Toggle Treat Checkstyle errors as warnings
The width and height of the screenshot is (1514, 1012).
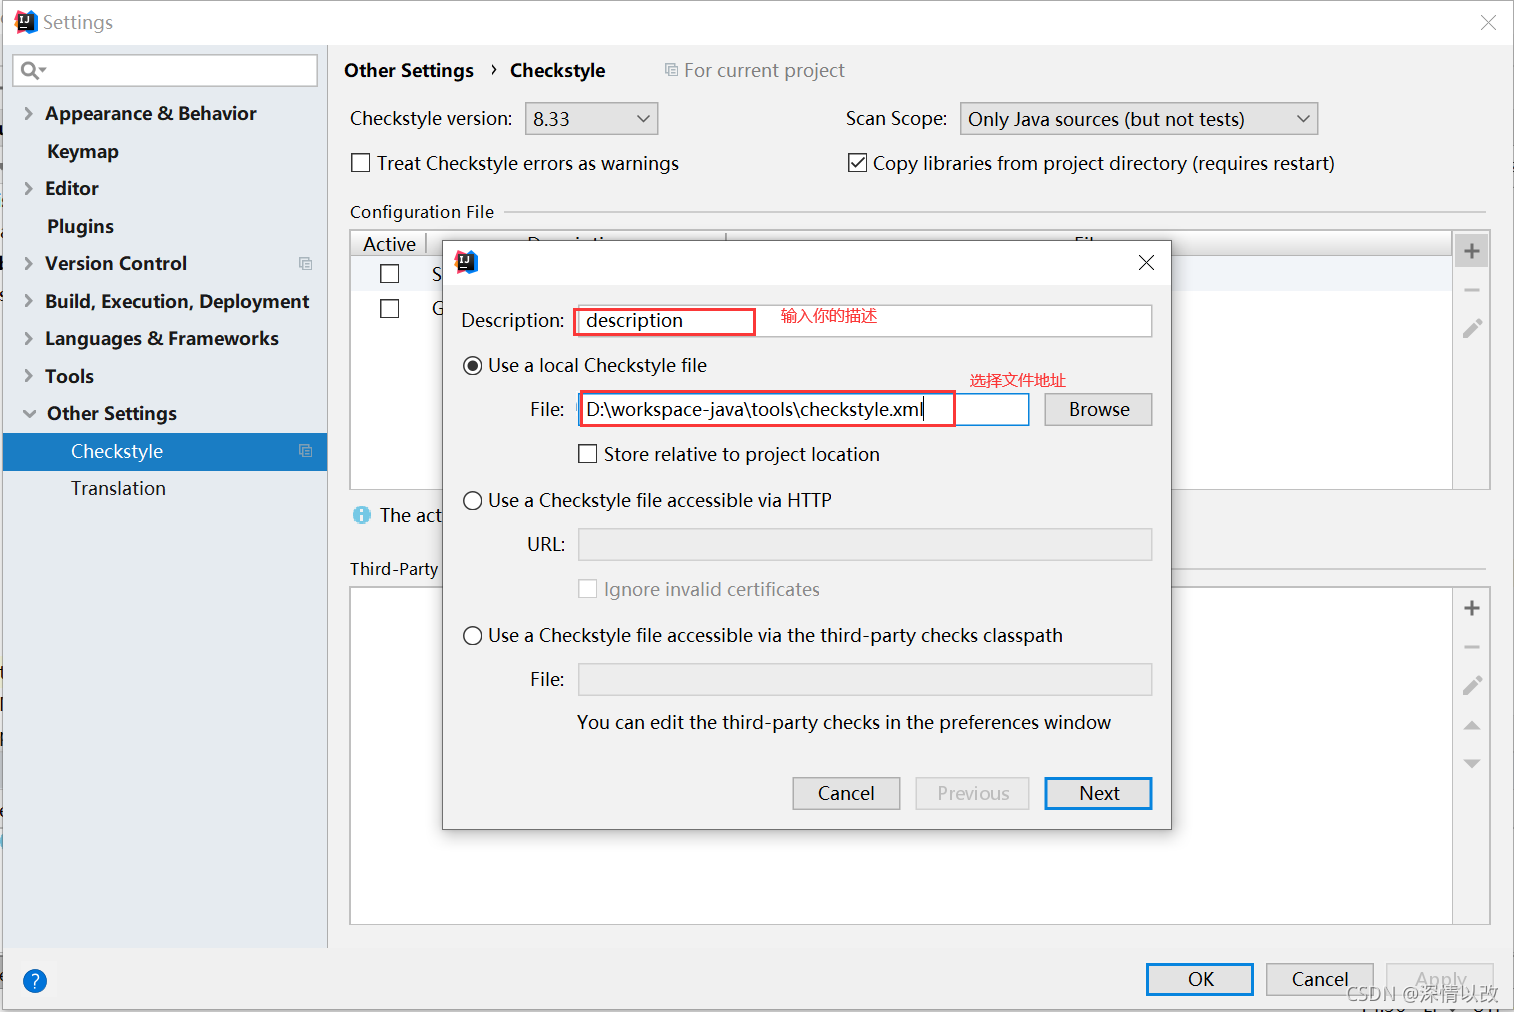[x=361, y=163]
